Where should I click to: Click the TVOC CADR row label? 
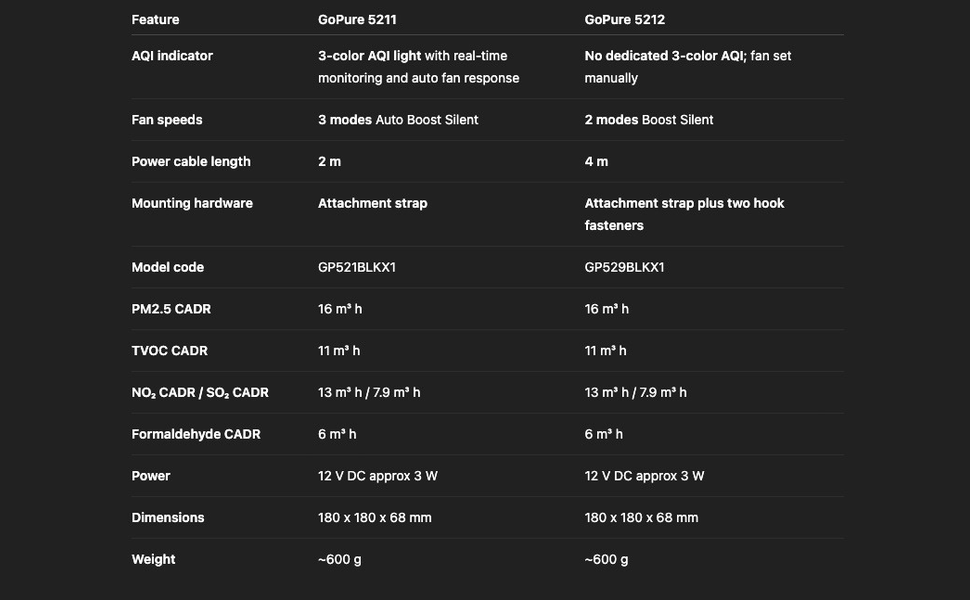click(169, 351)
